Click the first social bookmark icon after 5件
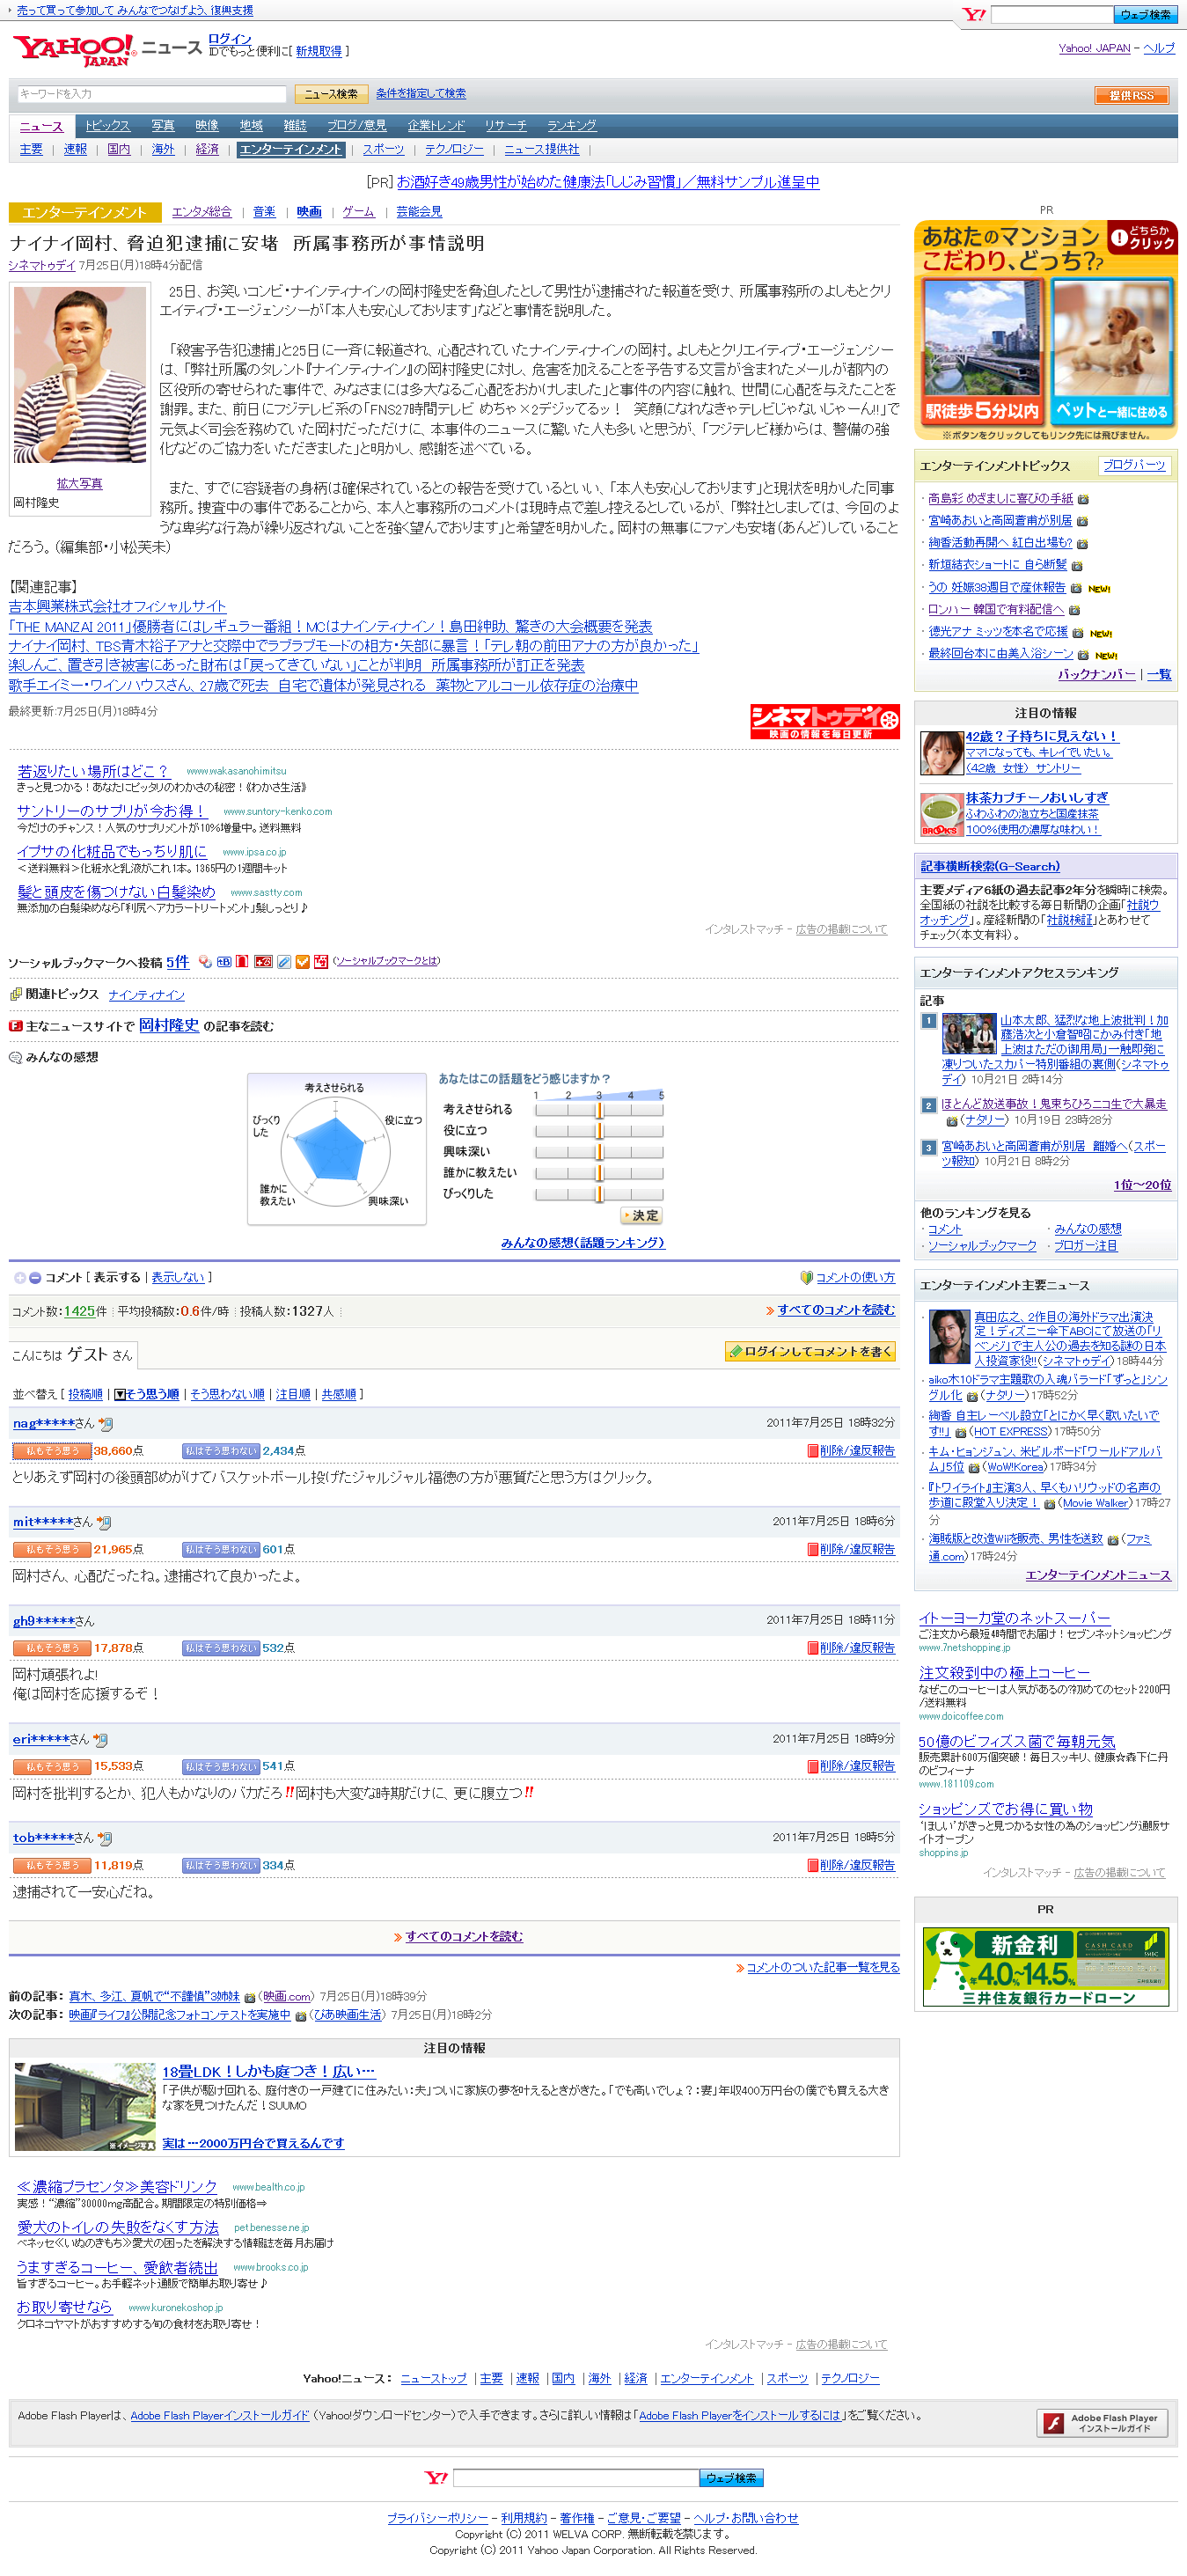The width and height of the screenshot is (1187, 2576). [205, 961]
